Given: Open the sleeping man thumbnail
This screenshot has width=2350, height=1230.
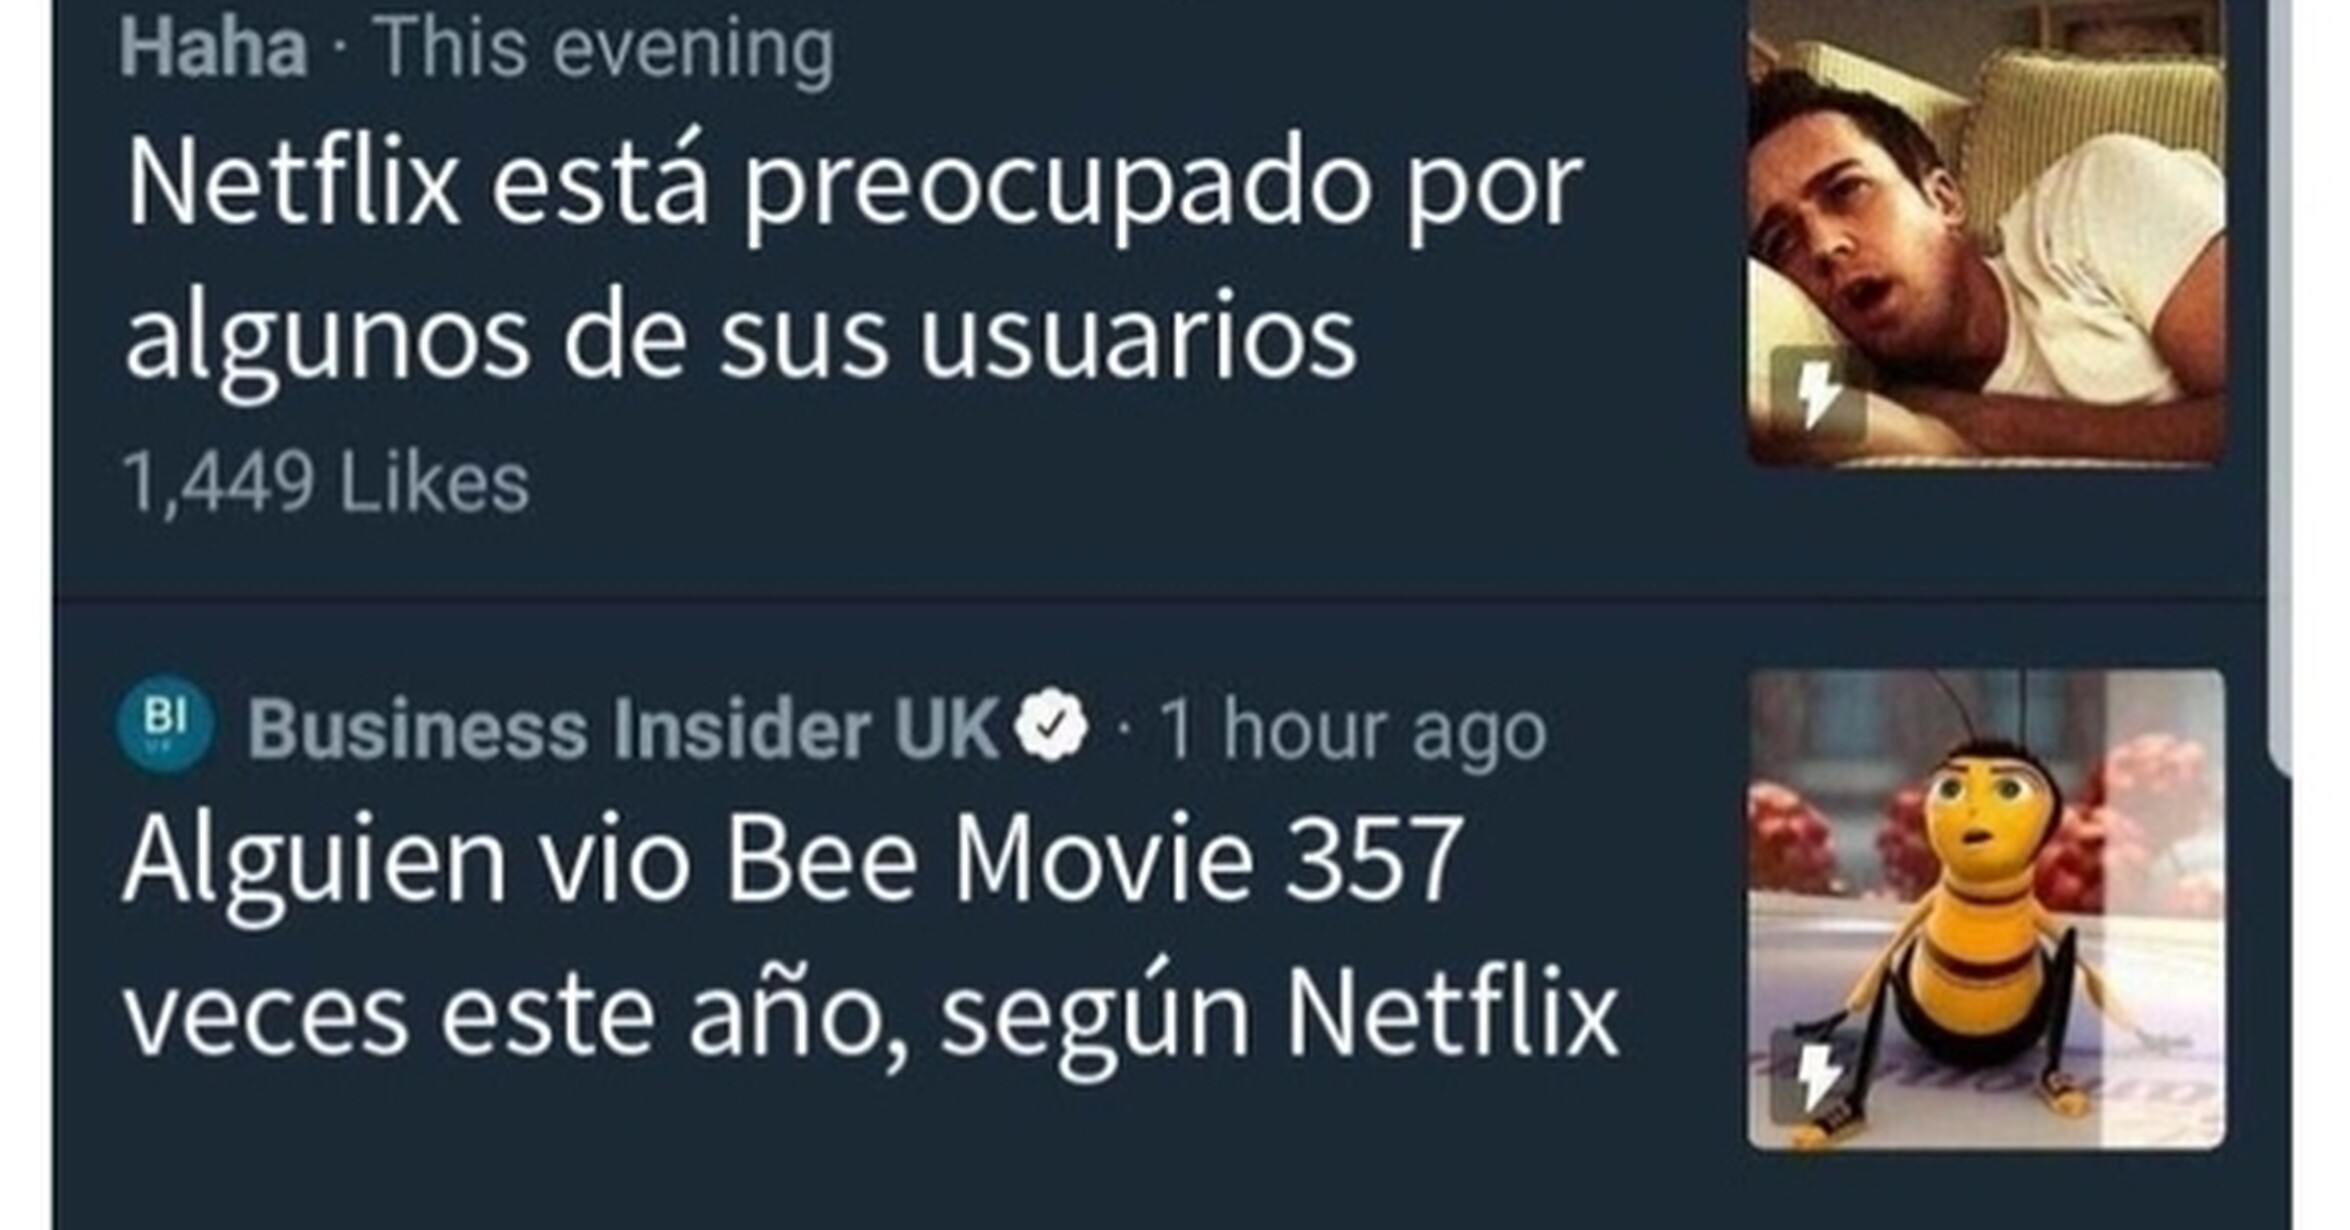Looking at the screenshot, I should 1986,232.
